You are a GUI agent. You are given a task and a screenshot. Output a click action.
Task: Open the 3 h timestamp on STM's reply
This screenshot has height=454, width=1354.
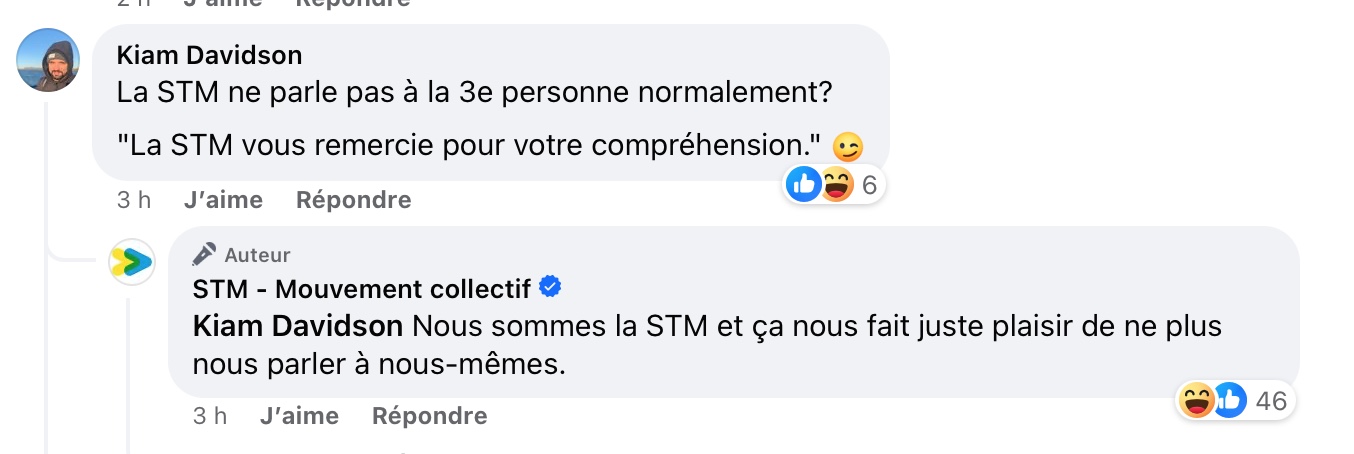click(209, 416)
